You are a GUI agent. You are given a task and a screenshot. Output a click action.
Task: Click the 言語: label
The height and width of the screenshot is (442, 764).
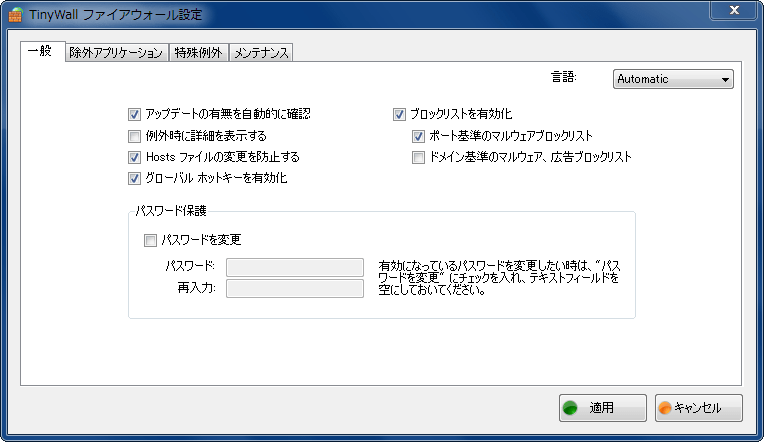click(x=564, y=77)
